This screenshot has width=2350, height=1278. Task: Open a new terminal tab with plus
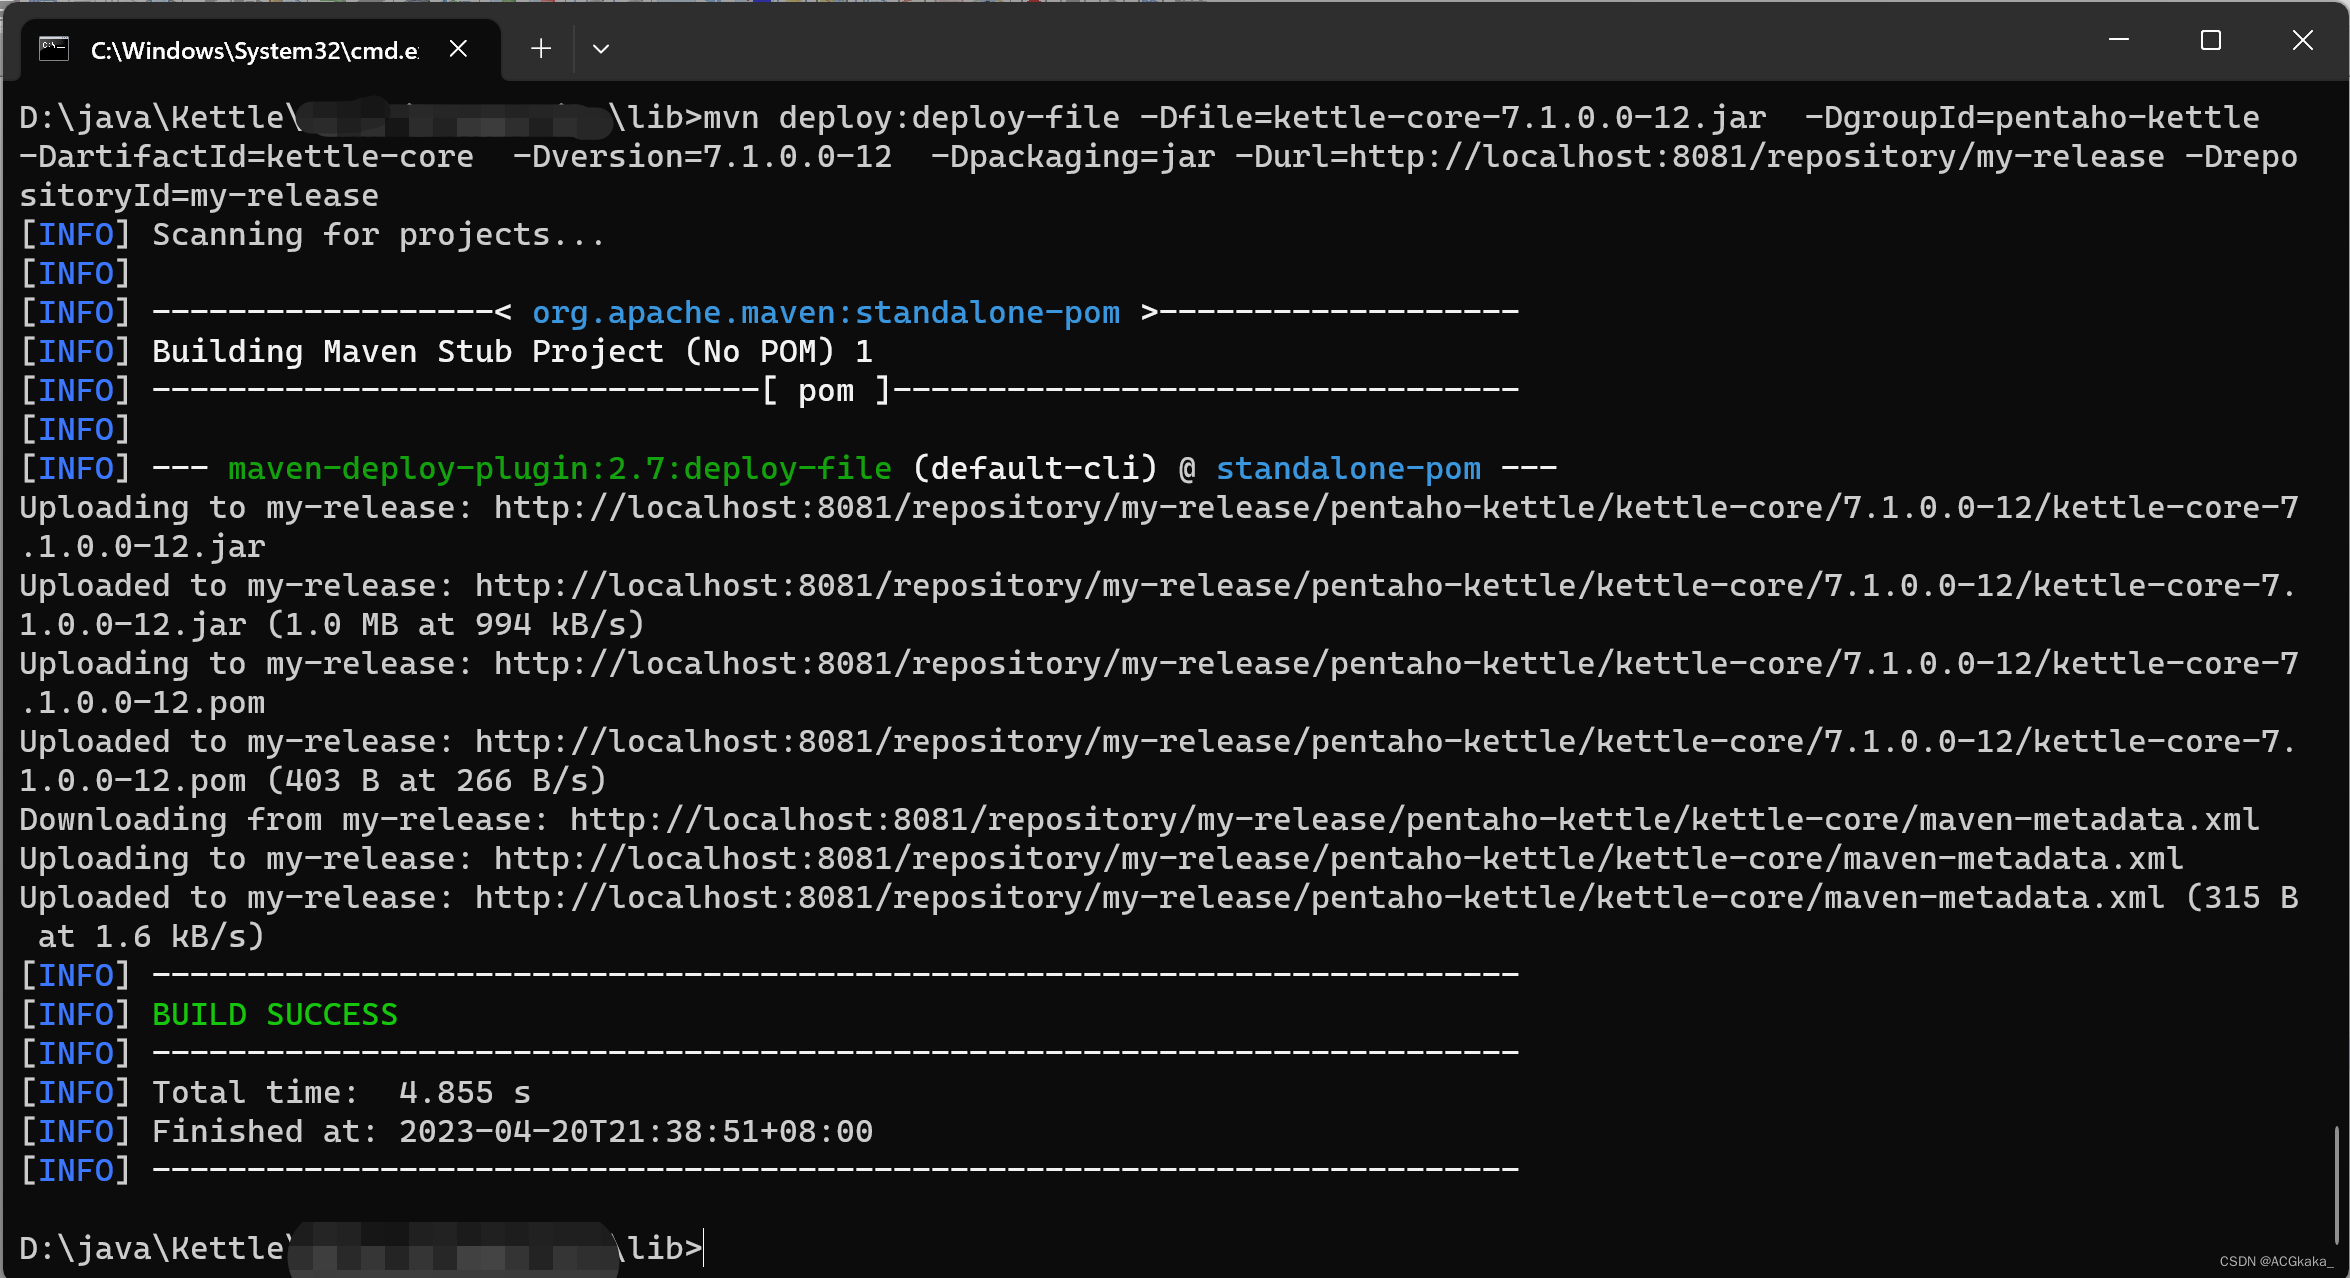tap(541, 48)
